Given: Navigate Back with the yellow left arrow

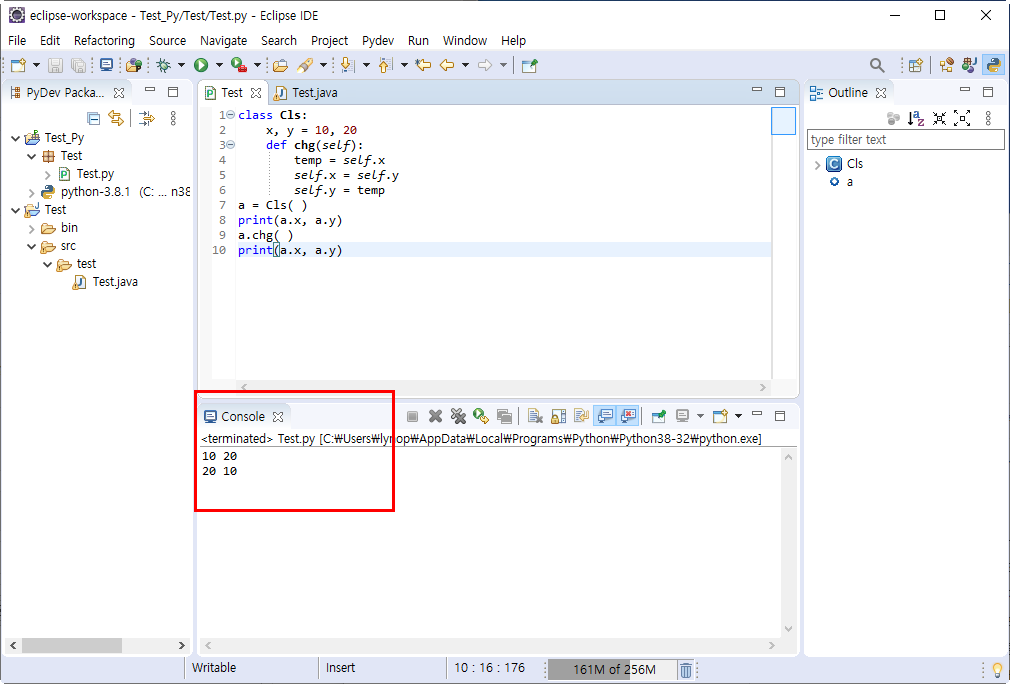Looking at the screenshot, I should [447, 65].
